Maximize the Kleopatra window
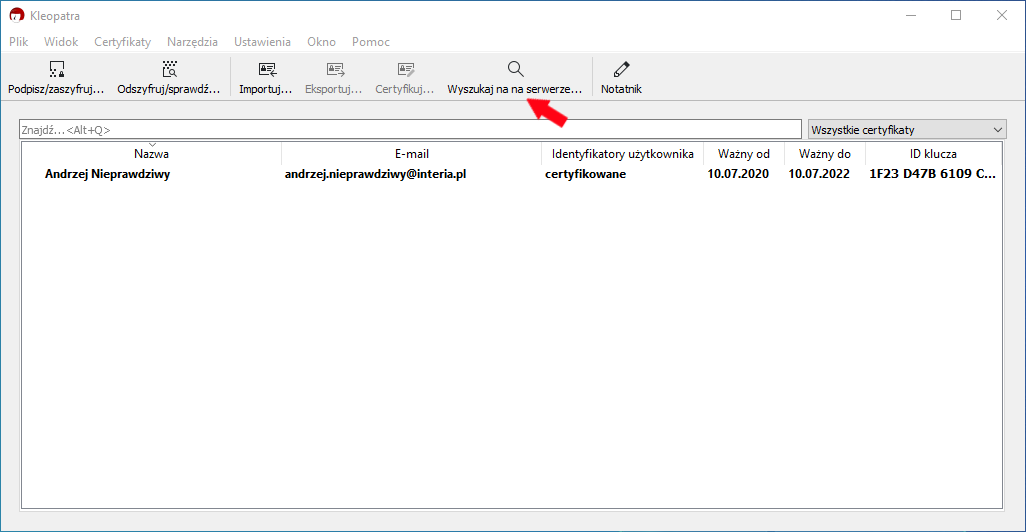The image size is (1026, 532). coord(956,15)
